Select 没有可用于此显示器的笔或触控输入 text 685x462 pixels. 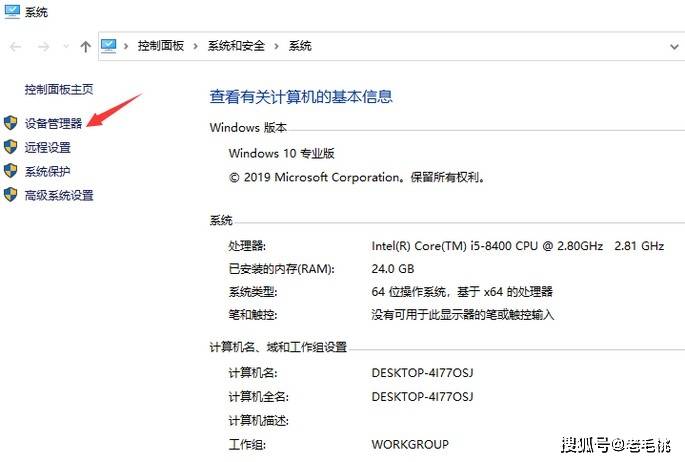[x=463, y=315]
